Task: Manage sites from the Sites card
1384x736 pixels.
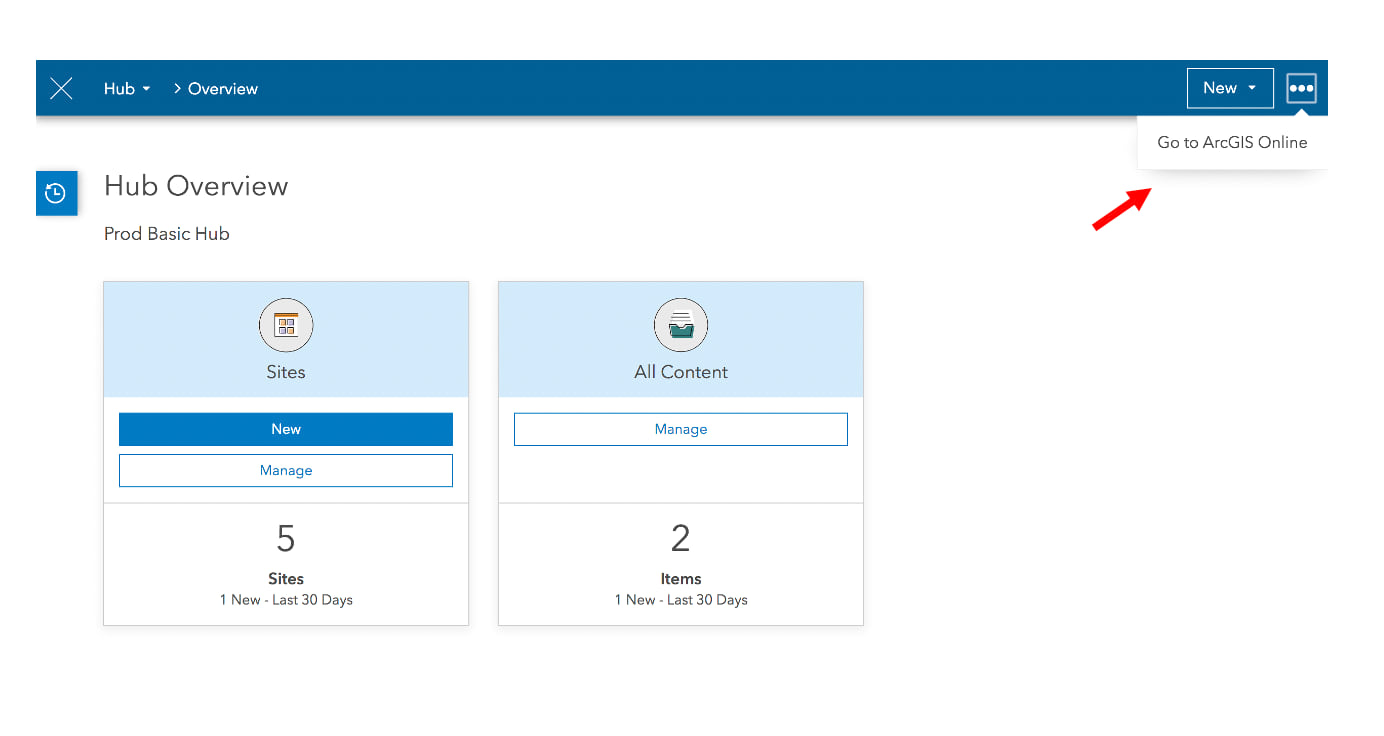Action: point(286,470)
